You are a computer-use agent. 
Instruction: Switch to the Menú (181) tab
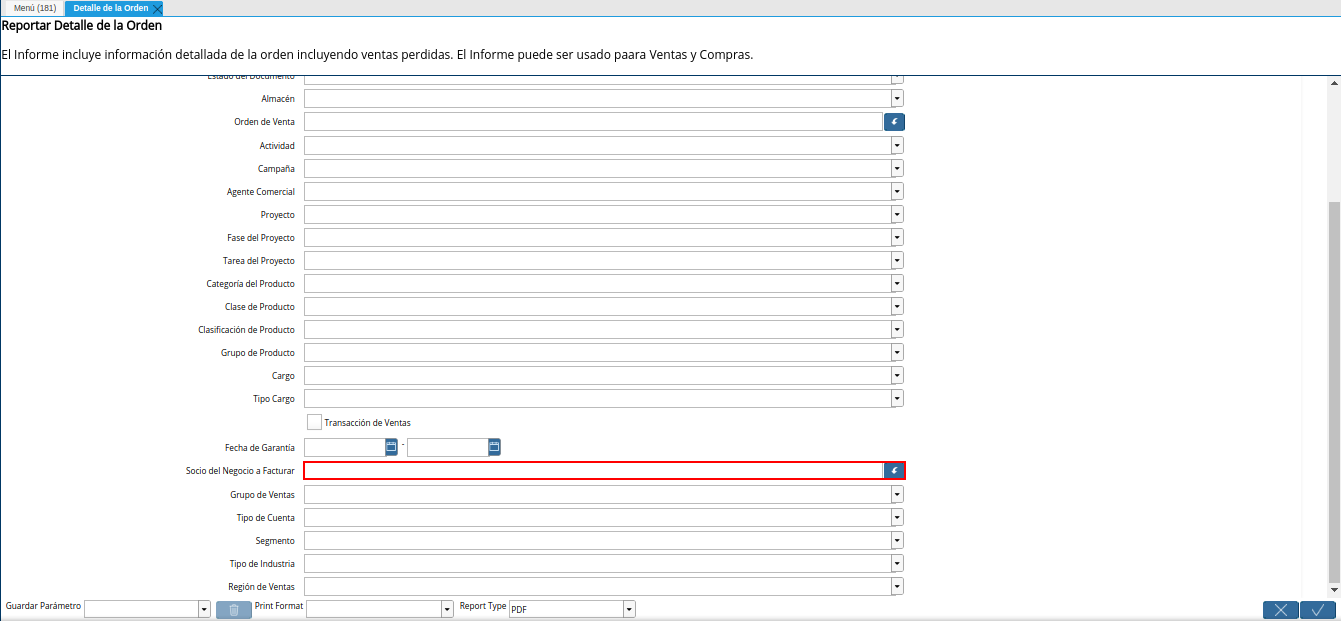tap(35, 8)
